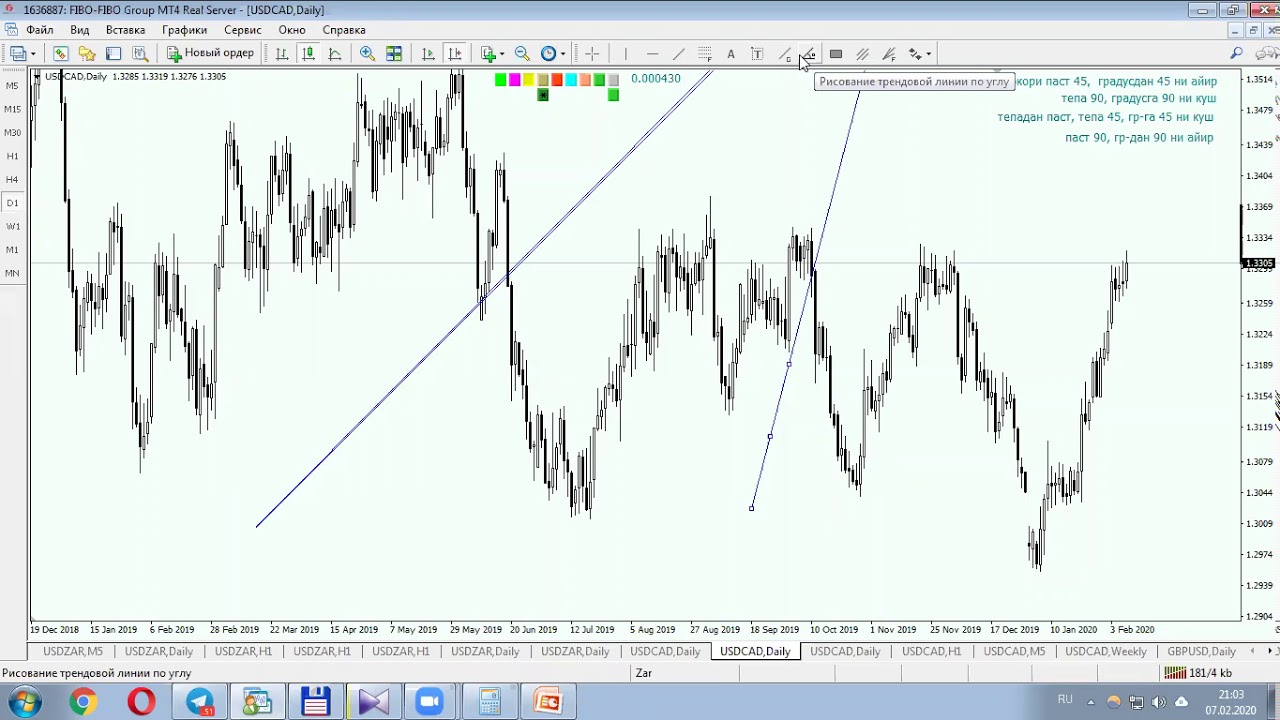This screenshot has width=1280, height=720.
Task: Select the vertical line drawing tool
Action: (x=625, y=54)
